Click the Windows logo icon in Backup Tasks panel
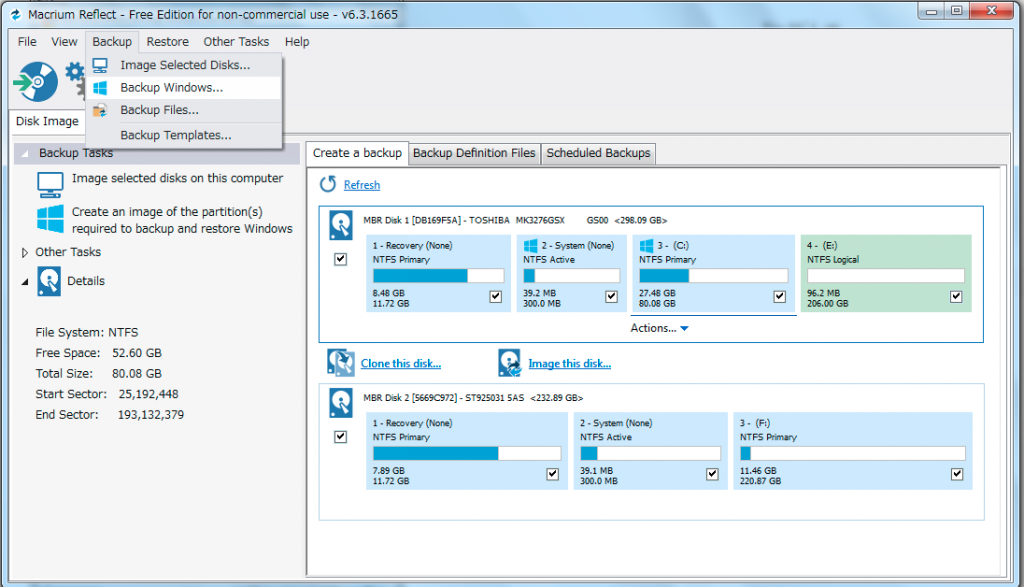This screenshot has width=1024, height=587. (x=50, y=219)
